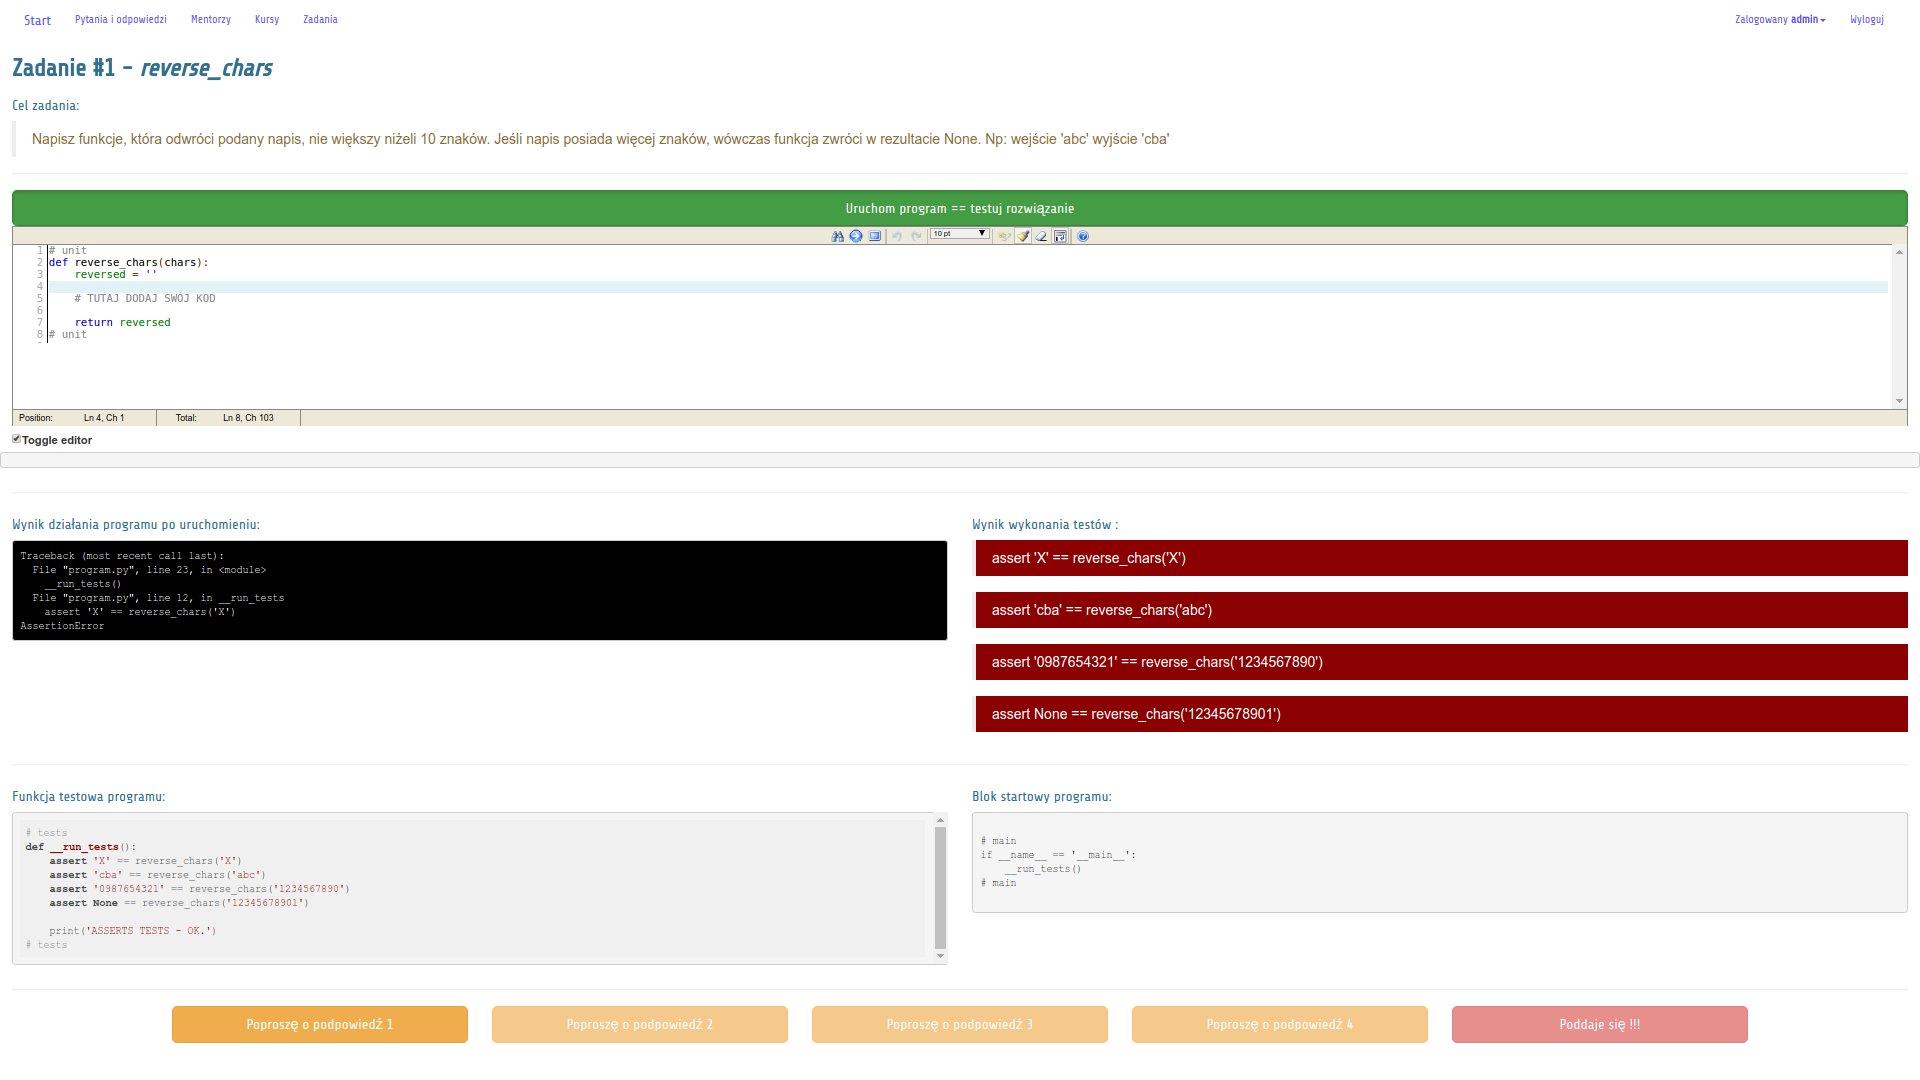Click the go-to-line arrow icon

pyautogui.click(x=856, y=236)
